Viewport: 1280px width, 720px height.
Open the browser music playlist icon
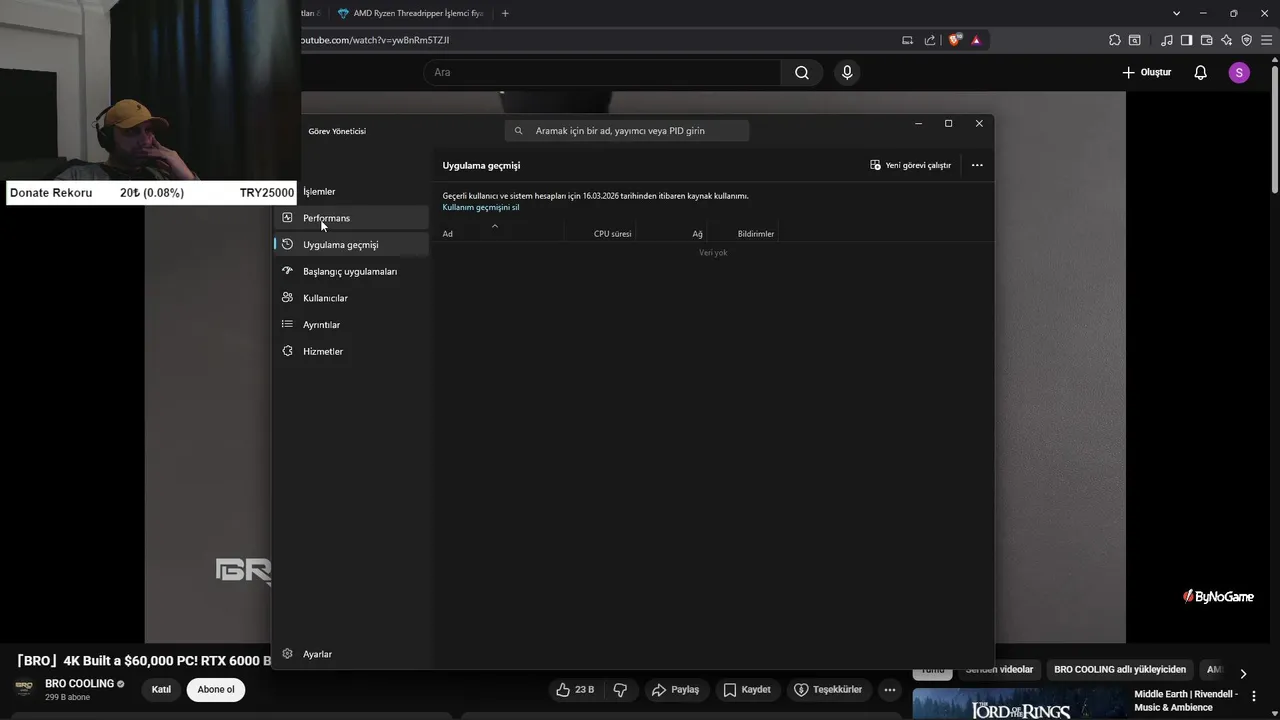pyautogui.click(x=1166, y=40)
